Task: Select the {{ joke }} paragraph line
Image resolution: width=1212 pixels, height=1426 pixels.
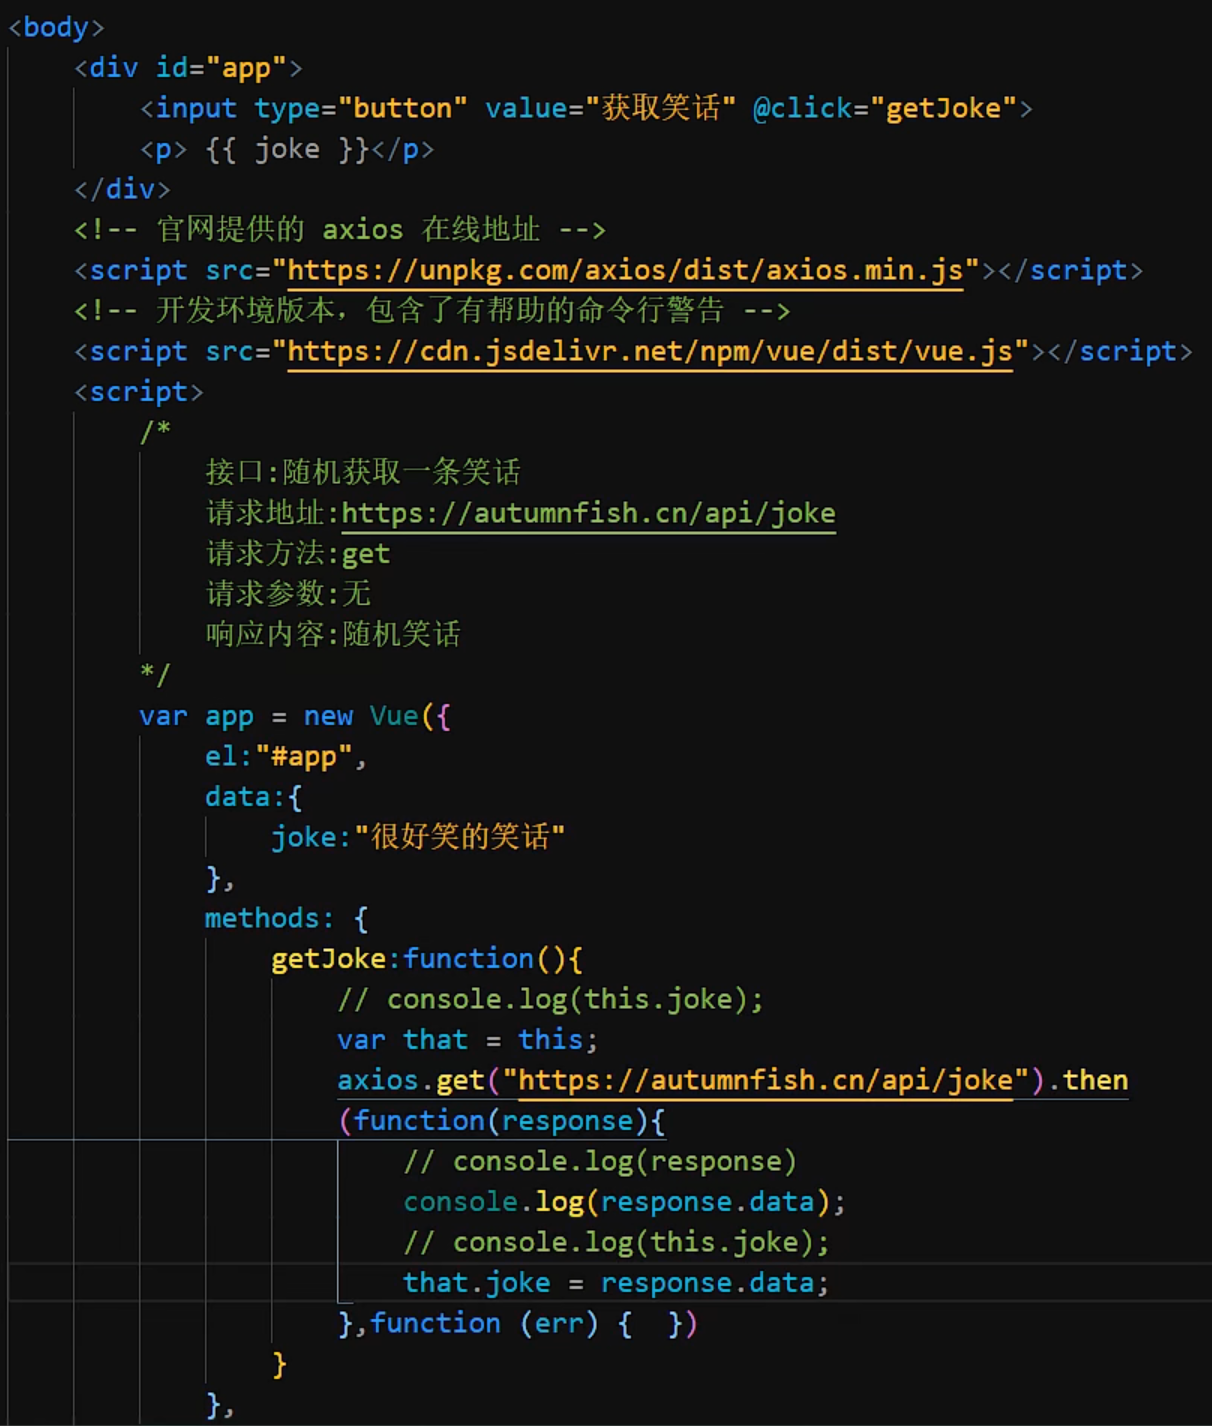Action: tap(287, 149)
